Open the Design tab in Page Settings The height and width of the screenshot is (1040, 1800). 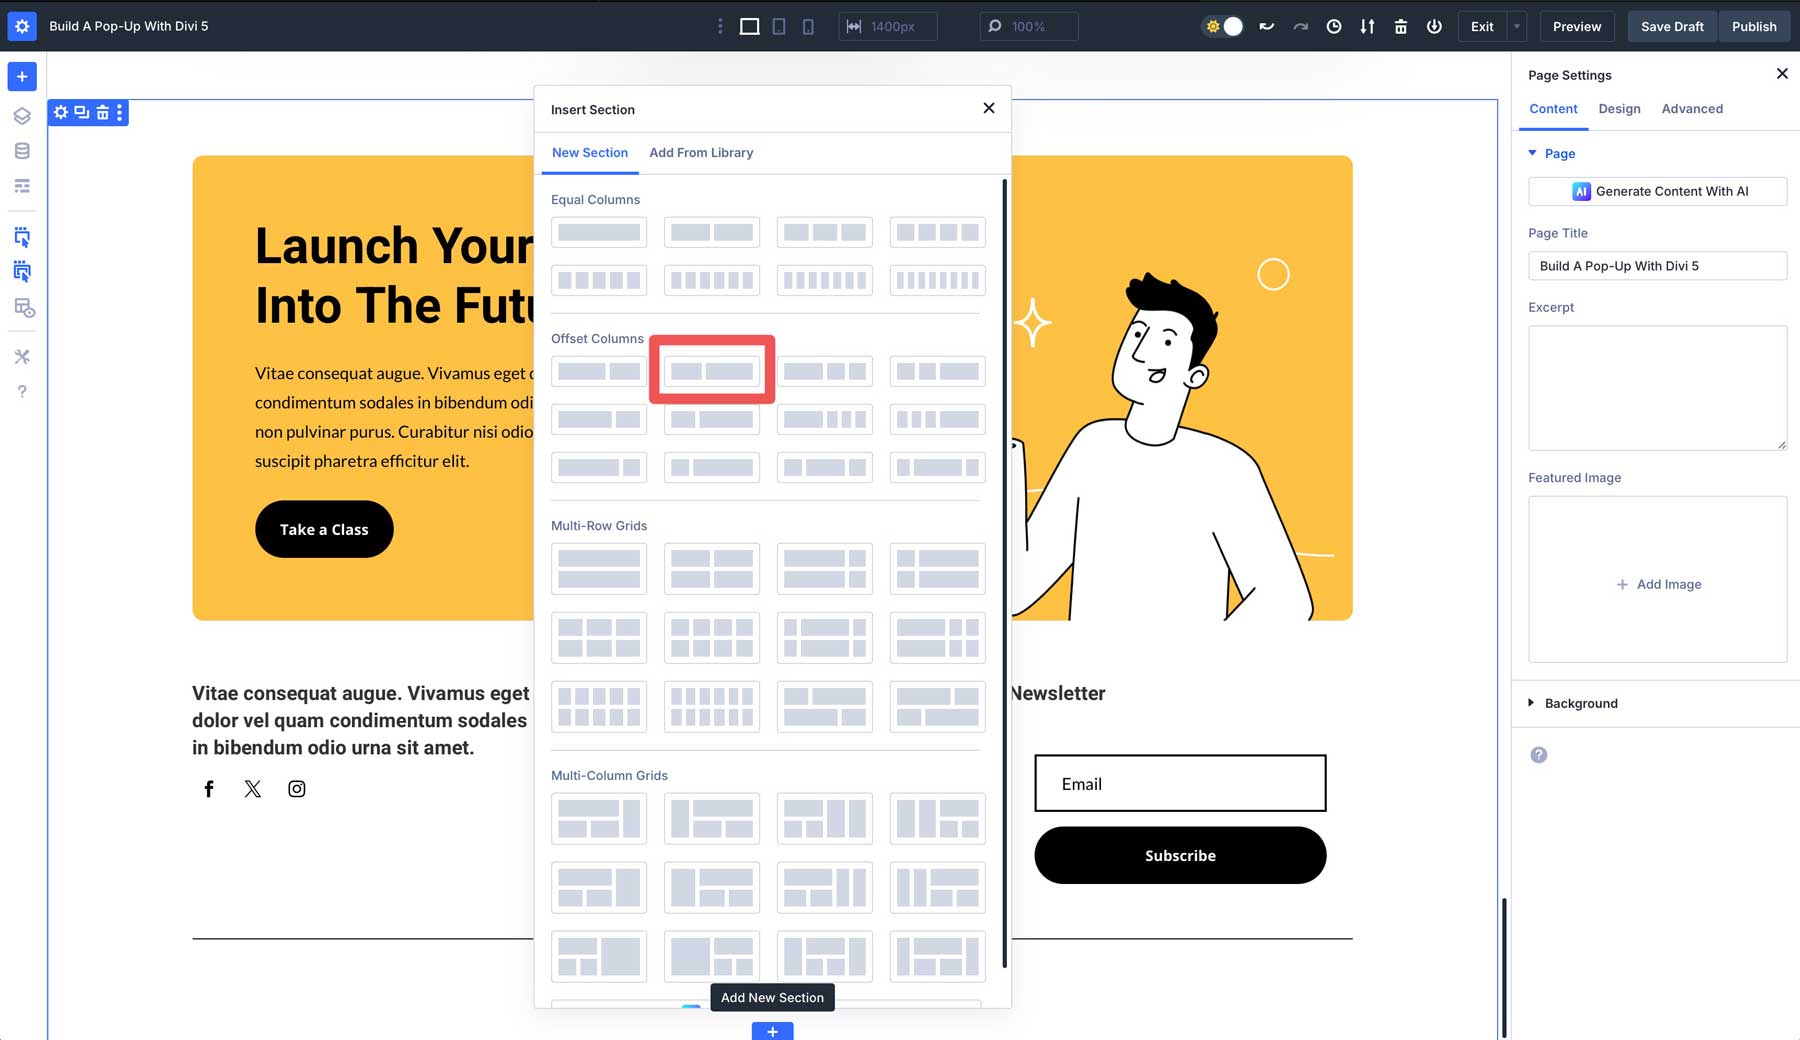pos(1619,109)
